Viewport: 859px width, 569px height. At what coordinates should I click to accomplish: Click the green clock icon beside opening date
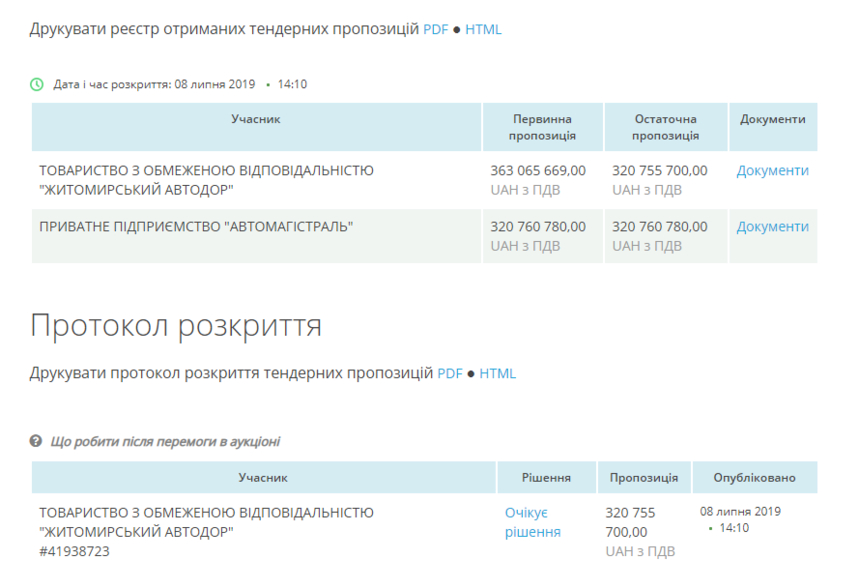pos(37,84)
